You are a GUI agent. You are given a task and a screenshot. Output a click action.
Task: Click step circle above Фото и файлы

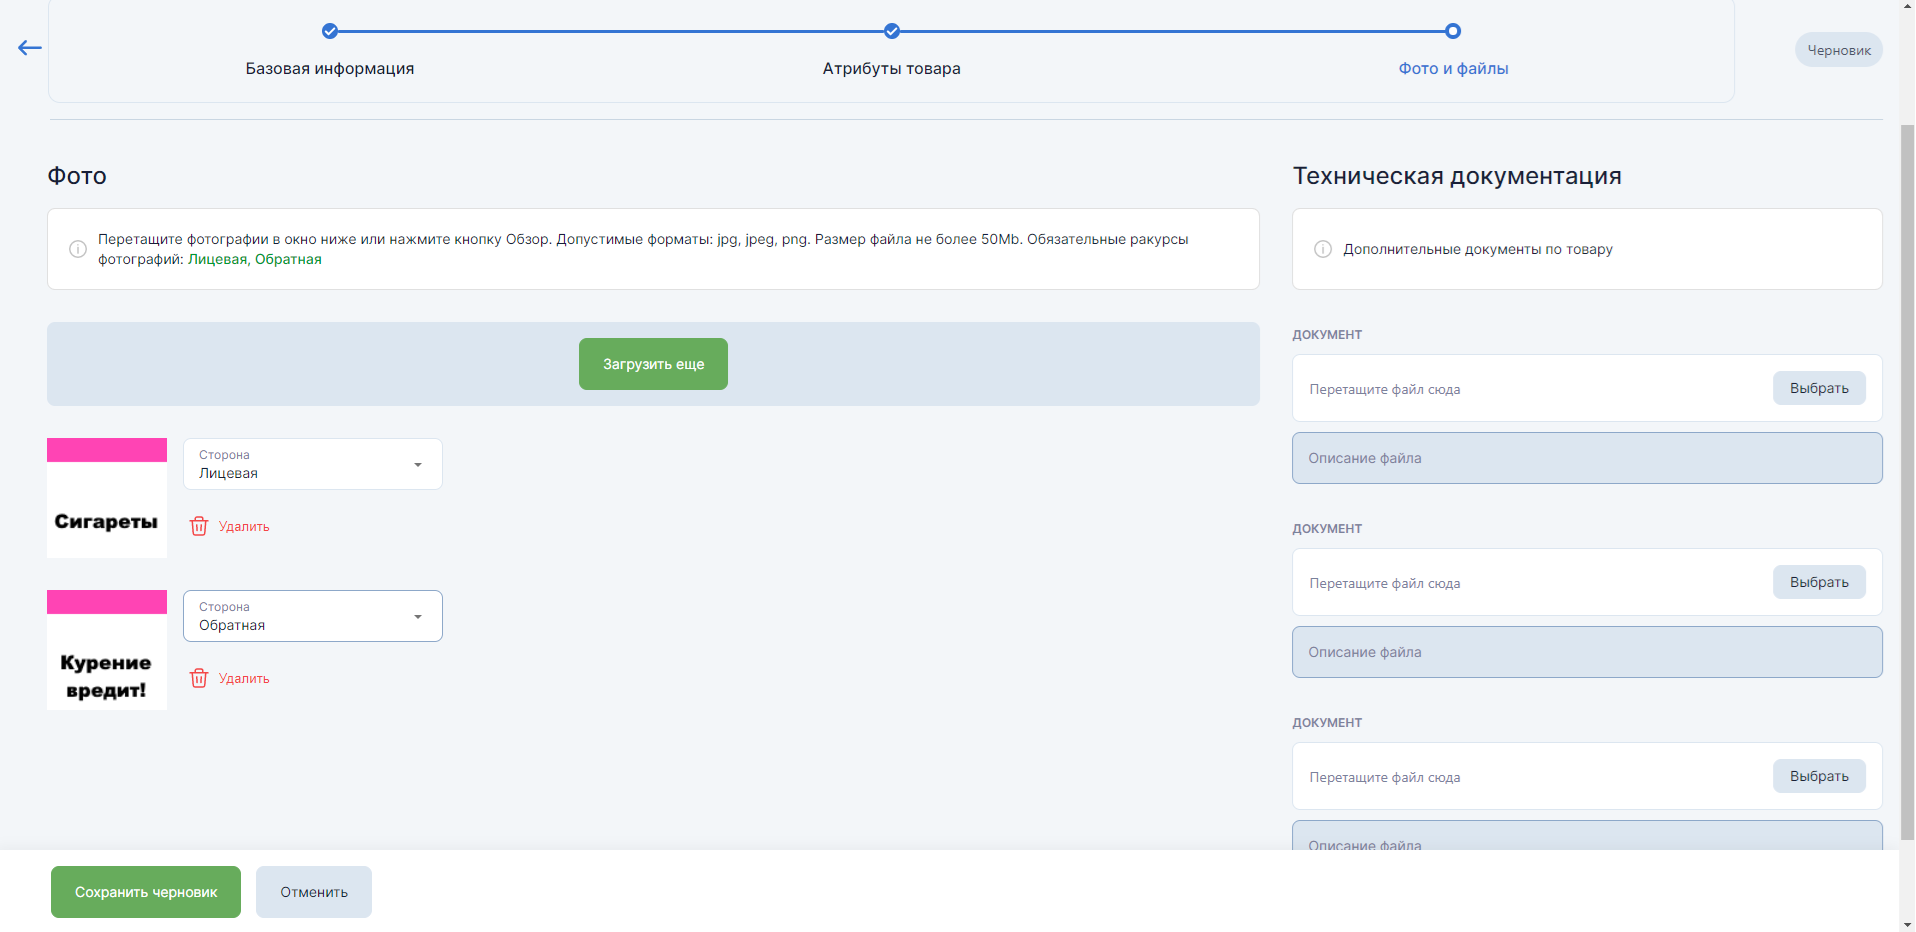[1453, 31]
